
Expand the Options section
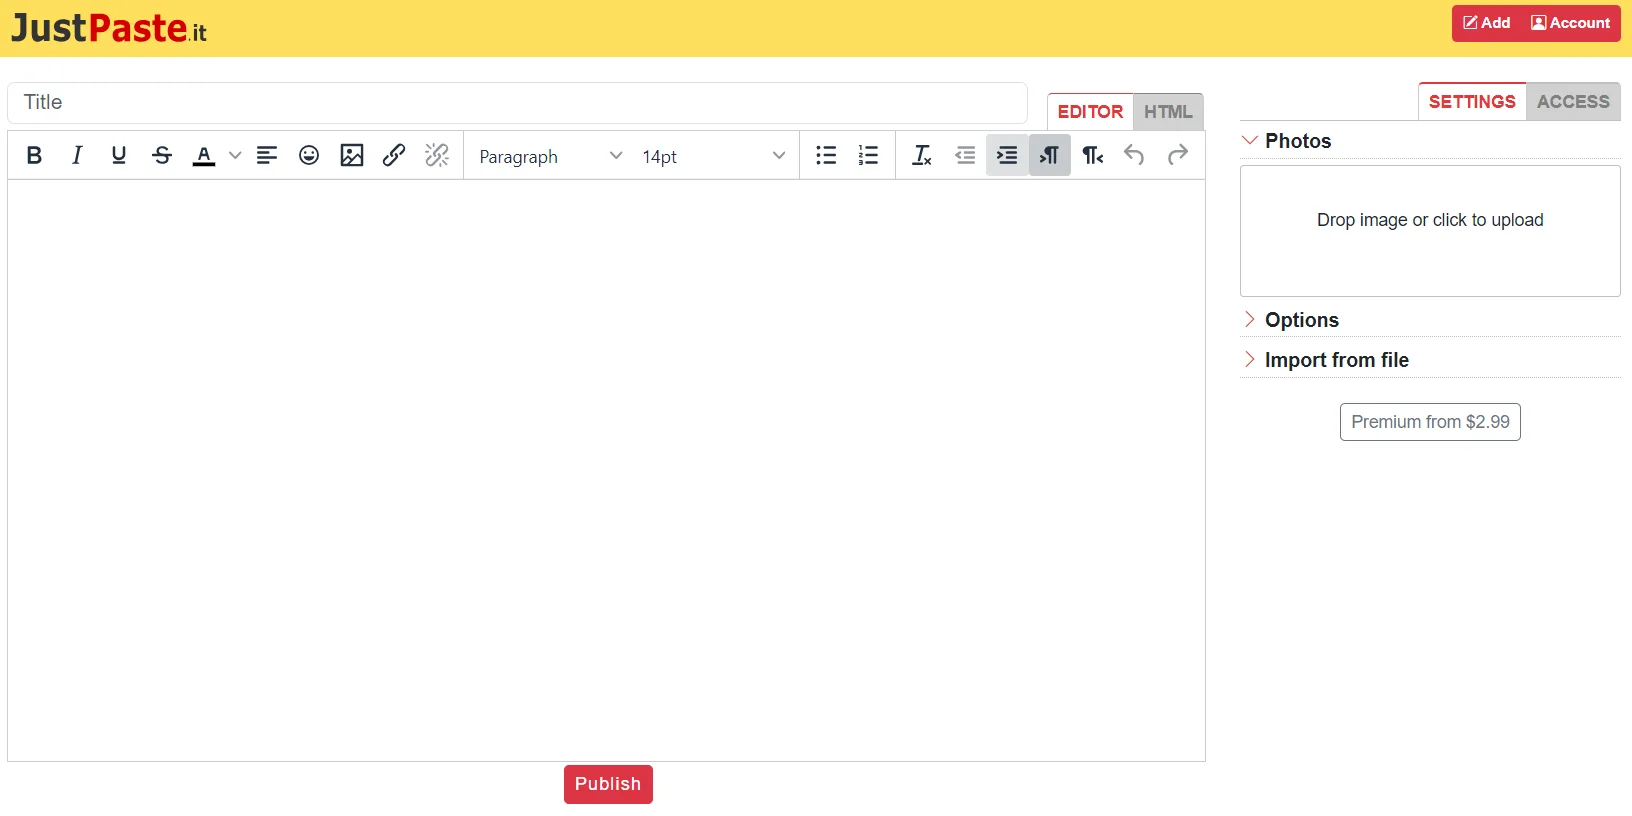[x=1430, y=320]
